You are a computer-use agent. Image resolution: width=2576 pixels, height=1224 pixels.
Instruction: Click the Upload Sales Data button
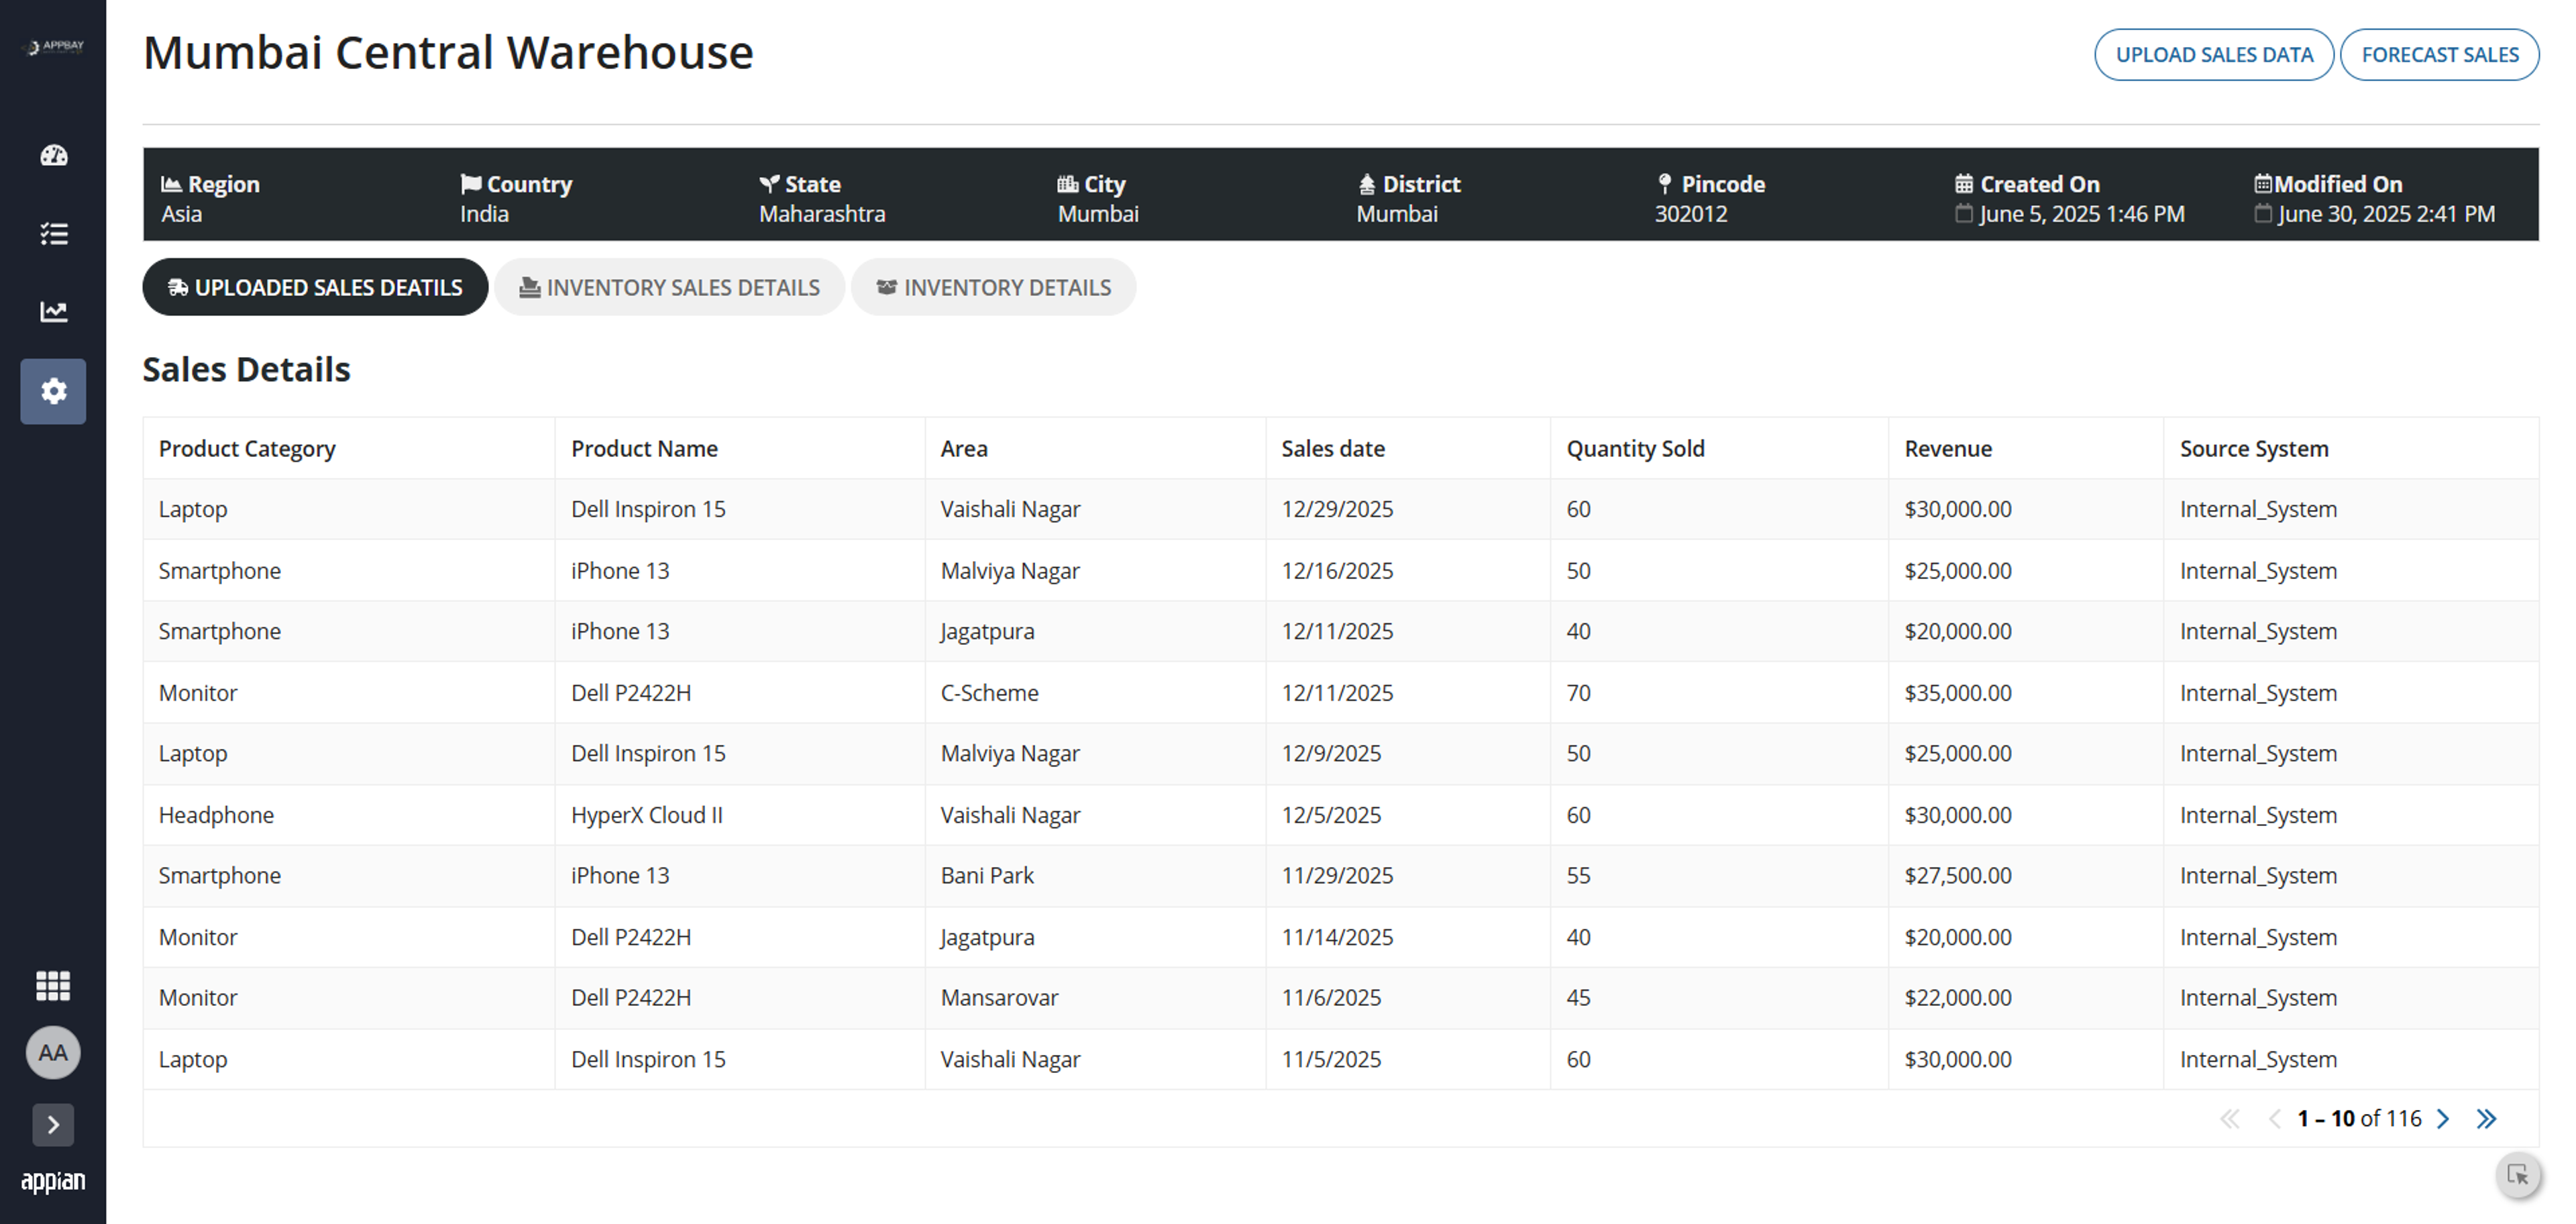pos(2214,55)
